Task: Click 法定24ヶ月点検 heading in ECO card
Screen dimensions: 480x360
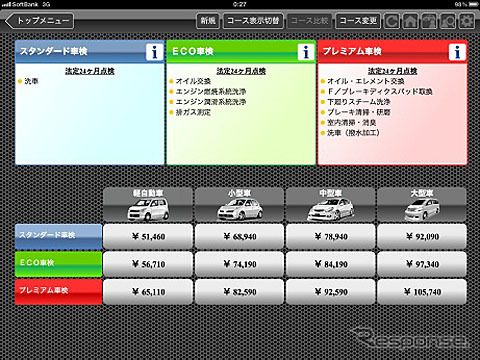Action: (x=241, y=71)
